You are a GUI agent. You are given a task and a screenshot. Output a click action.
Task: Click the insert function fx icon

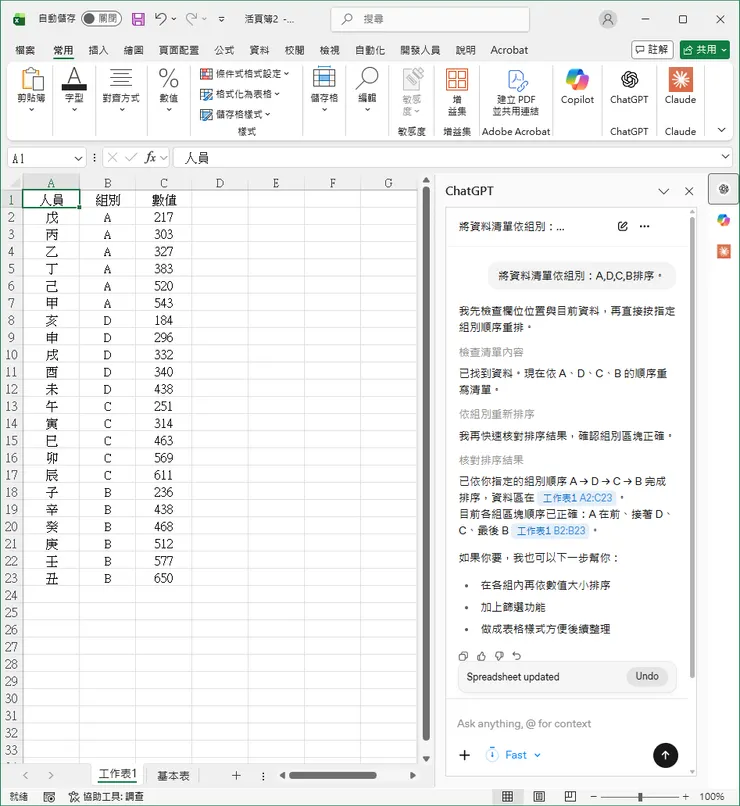[150, 157]
